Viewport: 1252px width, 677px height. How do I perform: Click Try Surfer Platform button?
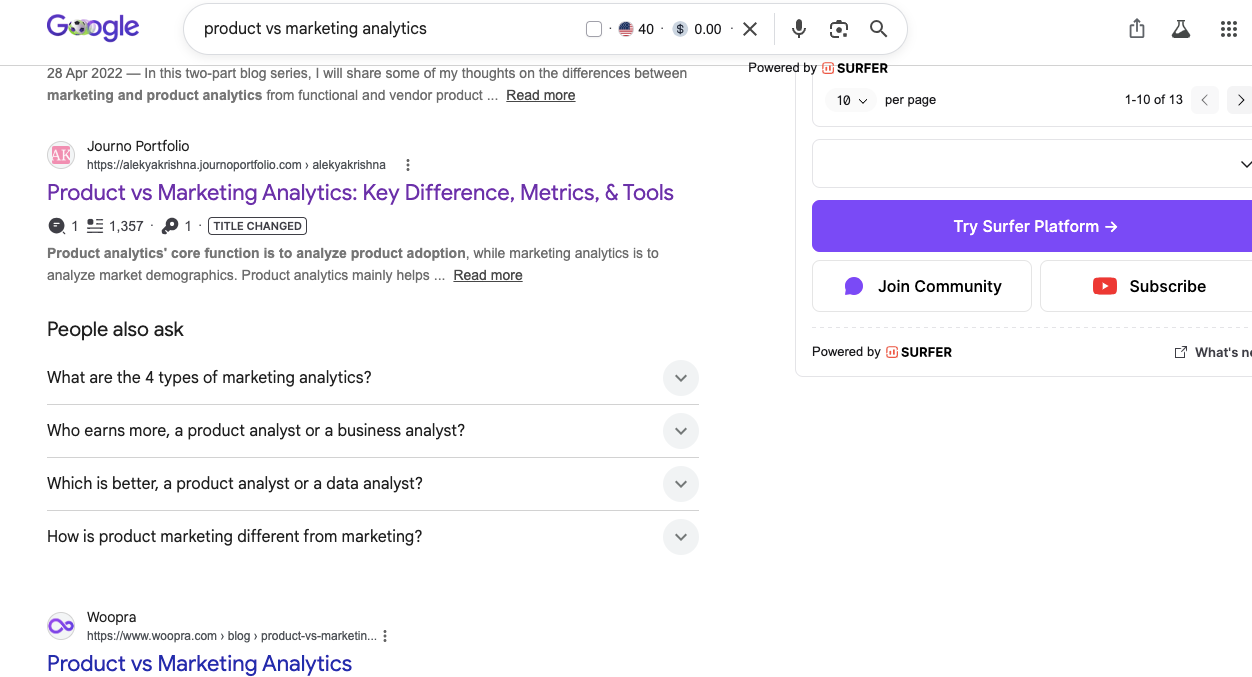[1032, 226]
